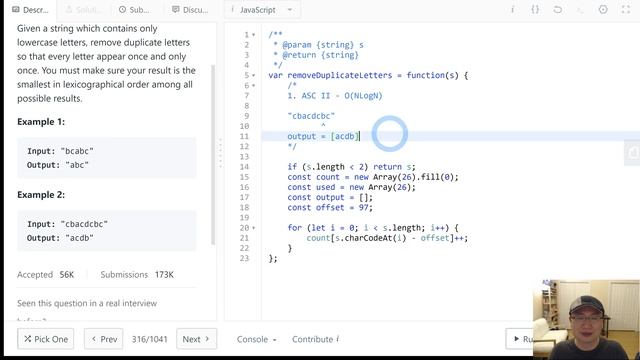Collapse the for loop fold on line 20
The image size is (640, 360).
253,228
